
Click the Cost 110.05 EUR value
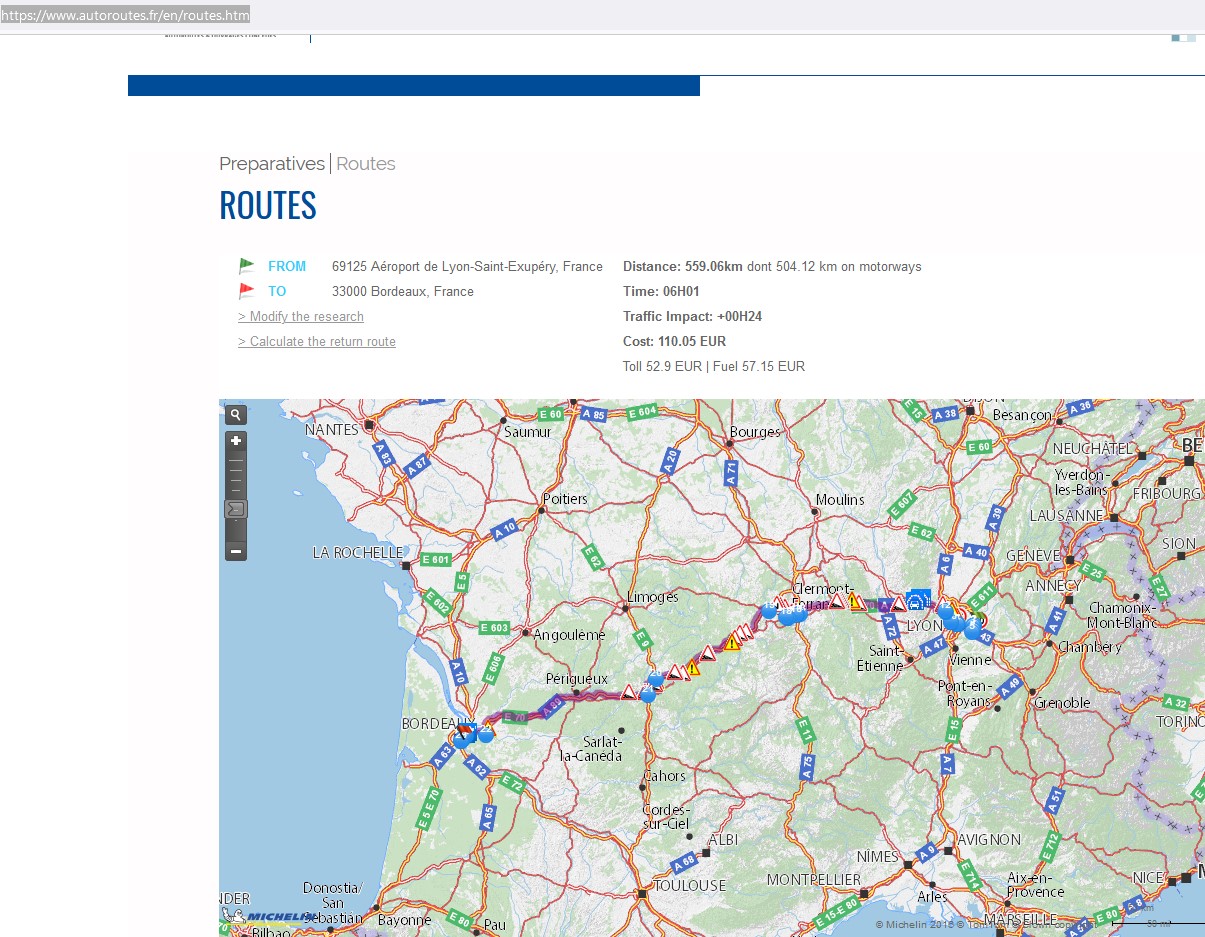tap(674, 341)
